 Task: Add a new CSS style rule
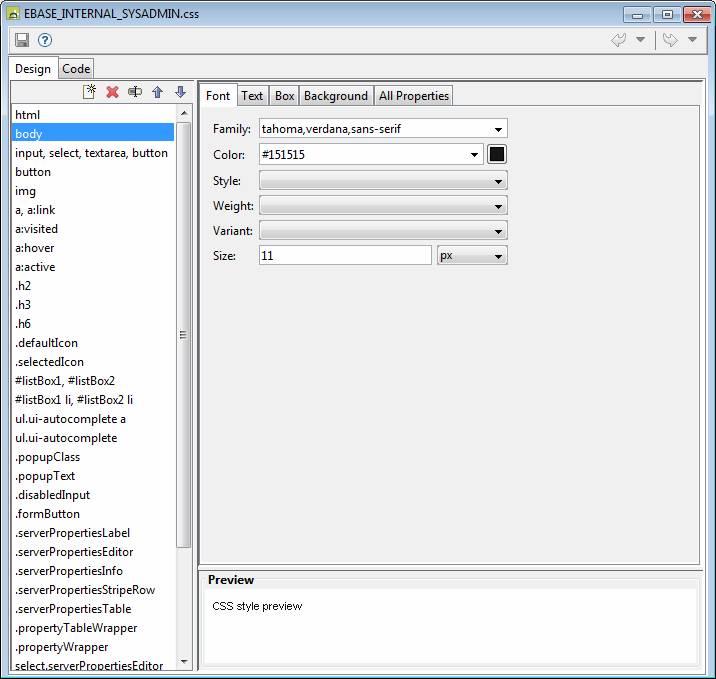(x=89, y=92)
